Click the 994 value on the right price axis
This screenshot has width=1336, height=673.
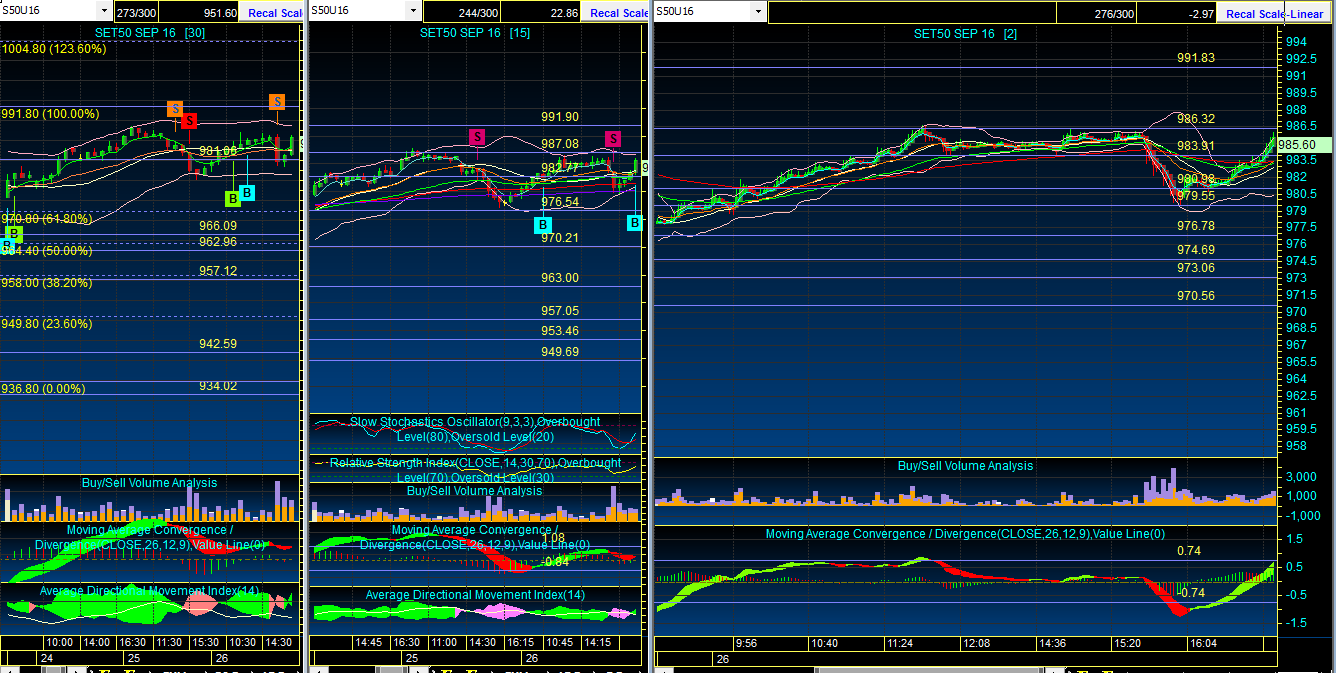[x=1297, y=42]
